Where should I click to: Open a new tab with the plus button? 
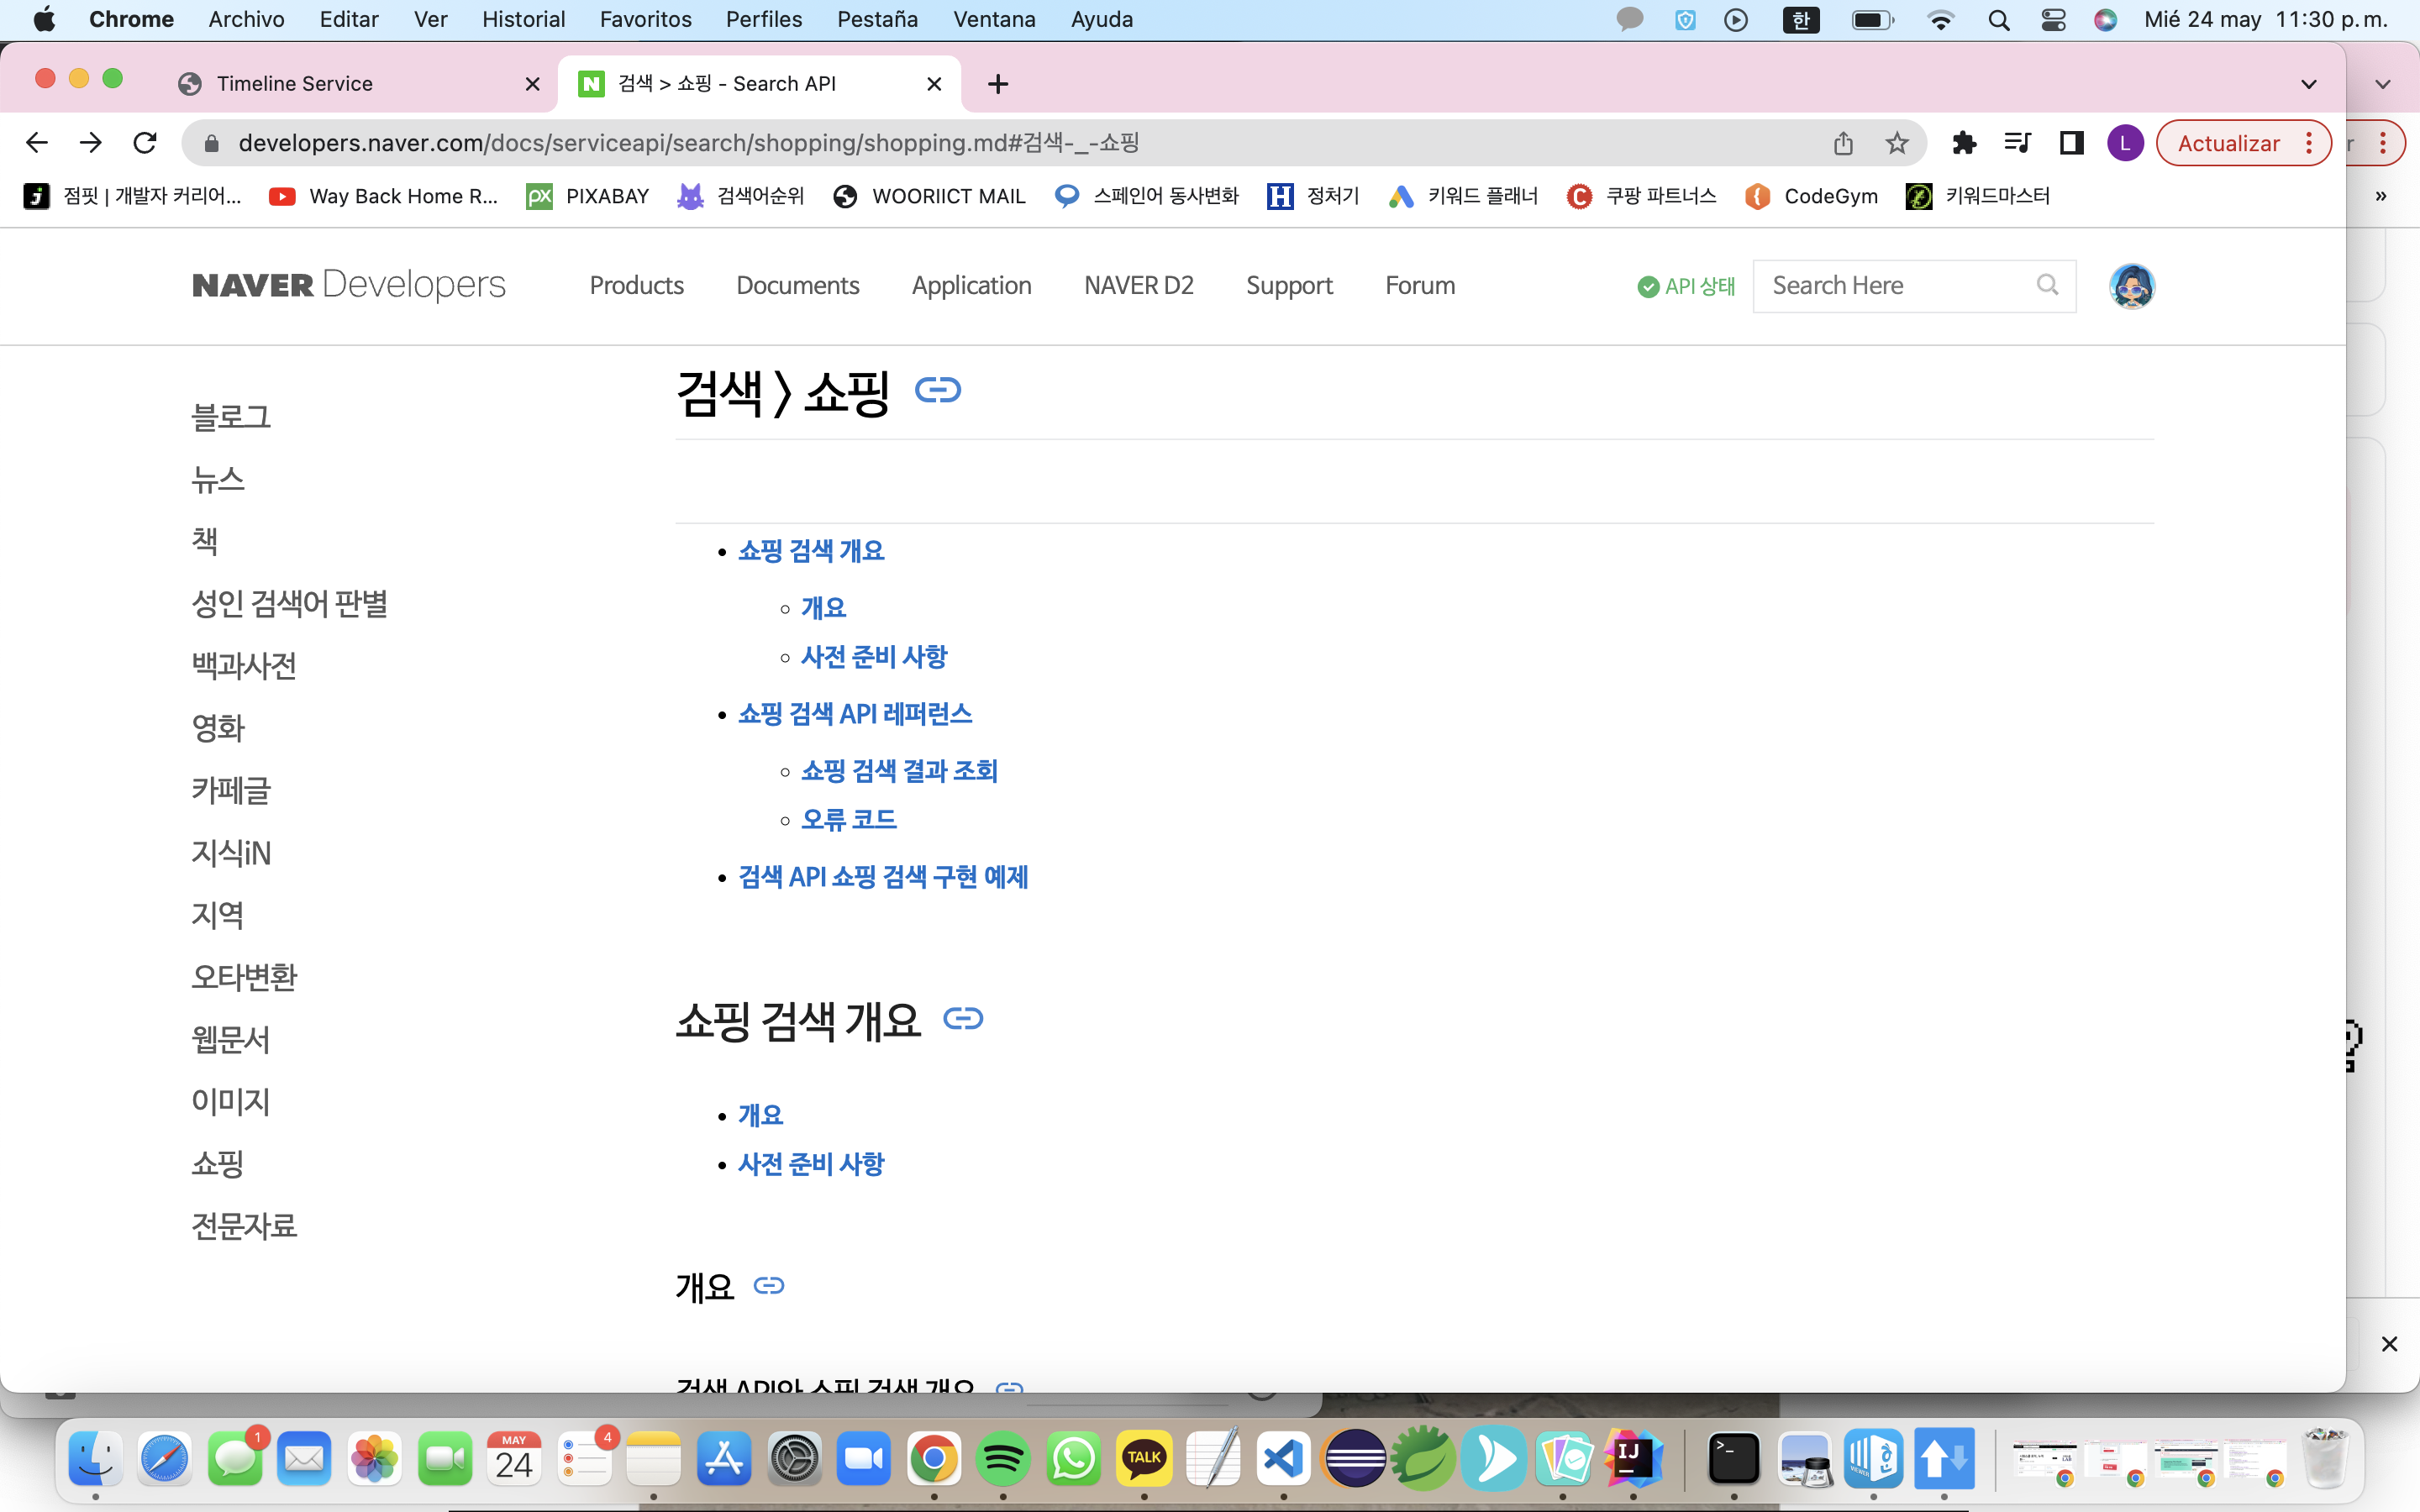pyautogui.click(x=997, y=84)
